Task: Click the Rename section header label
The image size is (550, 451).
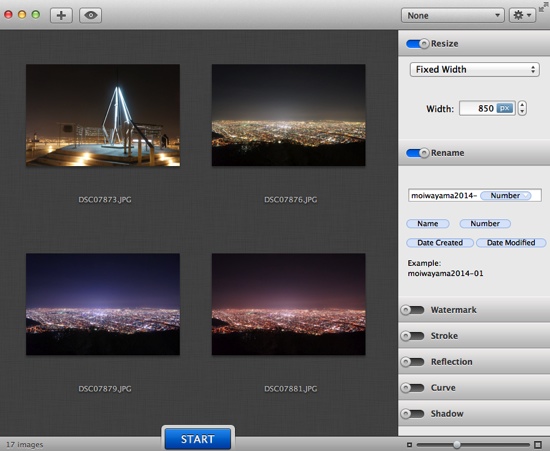Action: coord(447,153)
